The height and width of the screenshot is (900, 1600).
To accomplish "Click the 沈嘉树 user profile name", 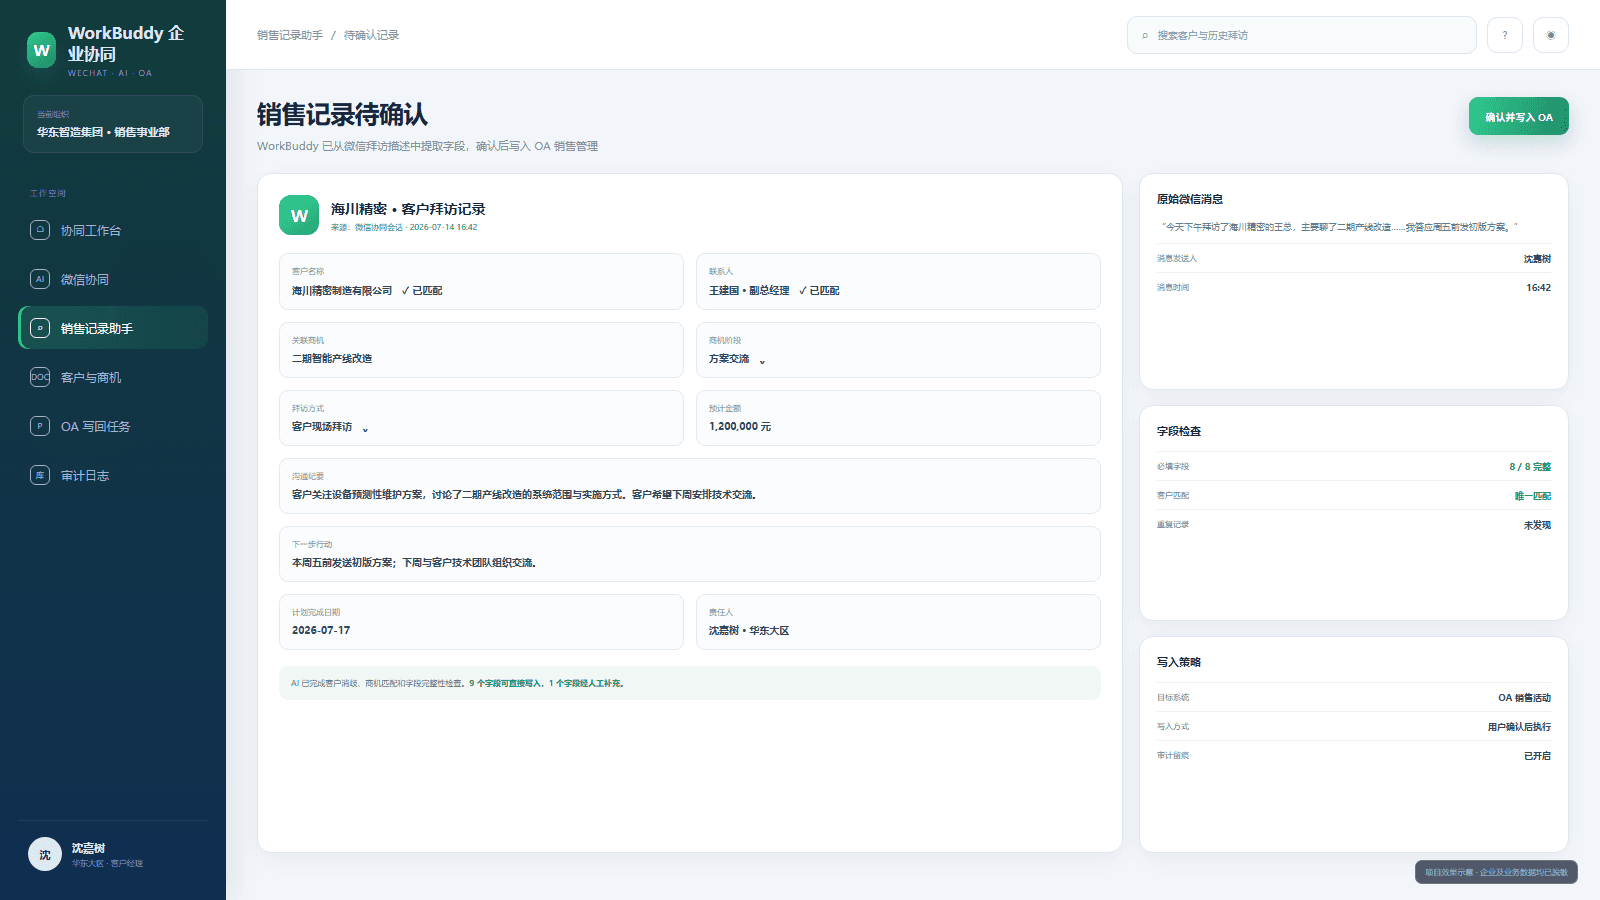I will (x=88, y=848).
